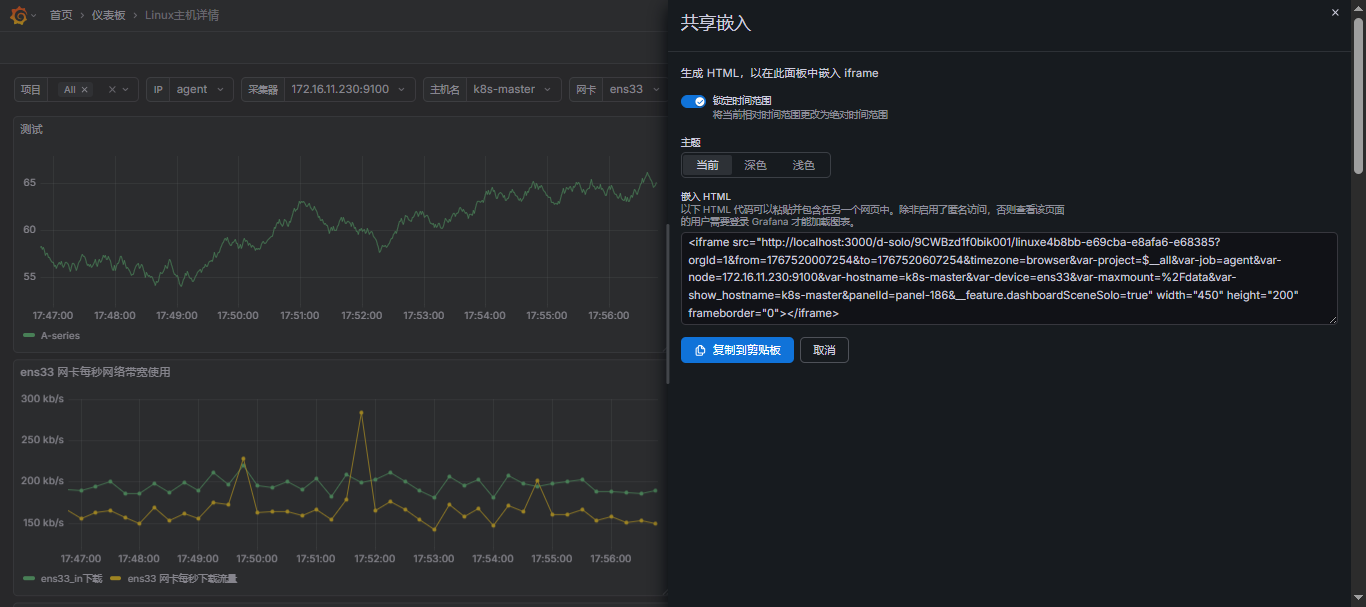Remove the All tag in 项目 filter
The image size is (1366, 607).
85,90
